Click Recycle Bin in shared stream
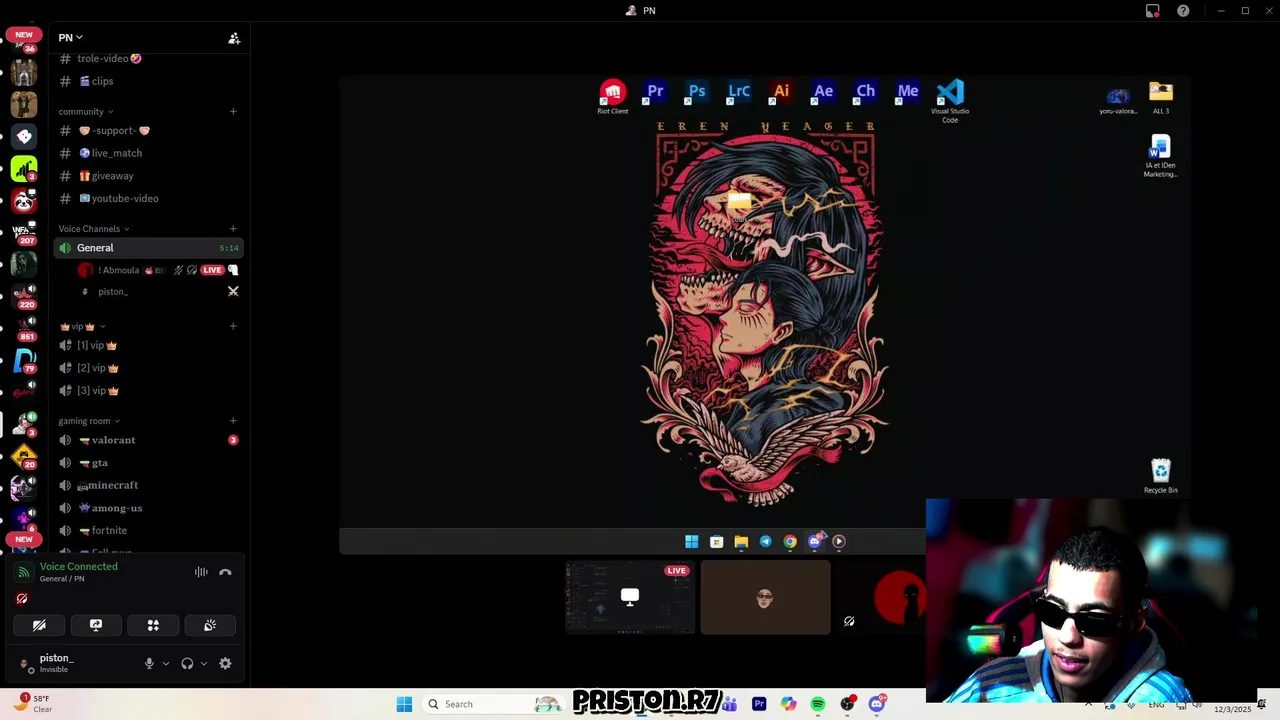1280x720 pixels. (1160, 476)
